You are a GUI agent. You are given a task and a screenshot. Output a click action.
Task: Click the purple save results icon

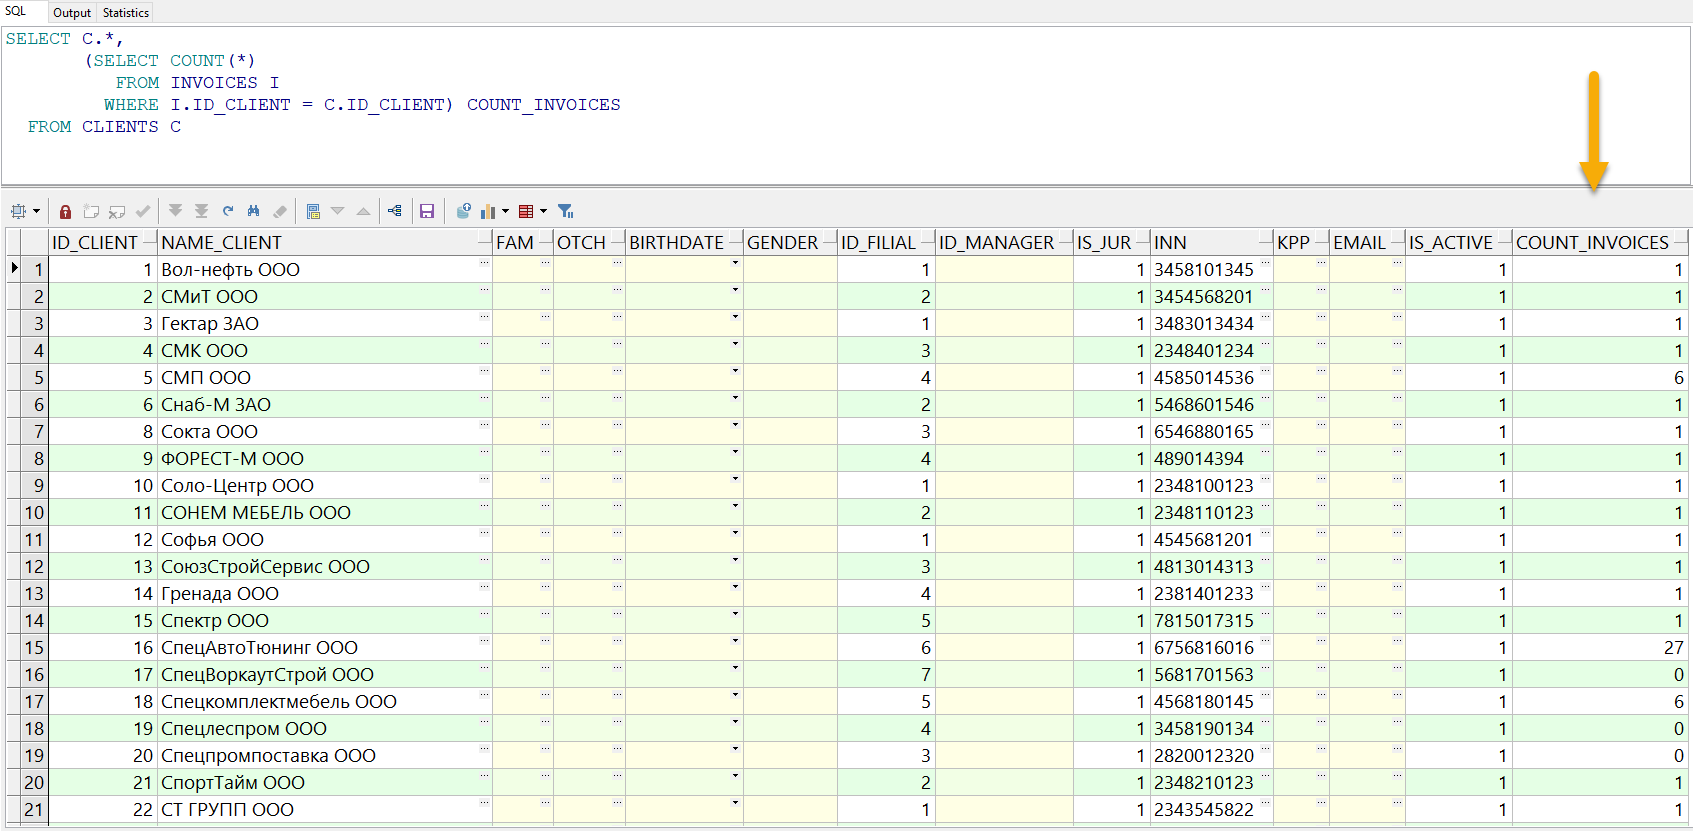point(427,211)
